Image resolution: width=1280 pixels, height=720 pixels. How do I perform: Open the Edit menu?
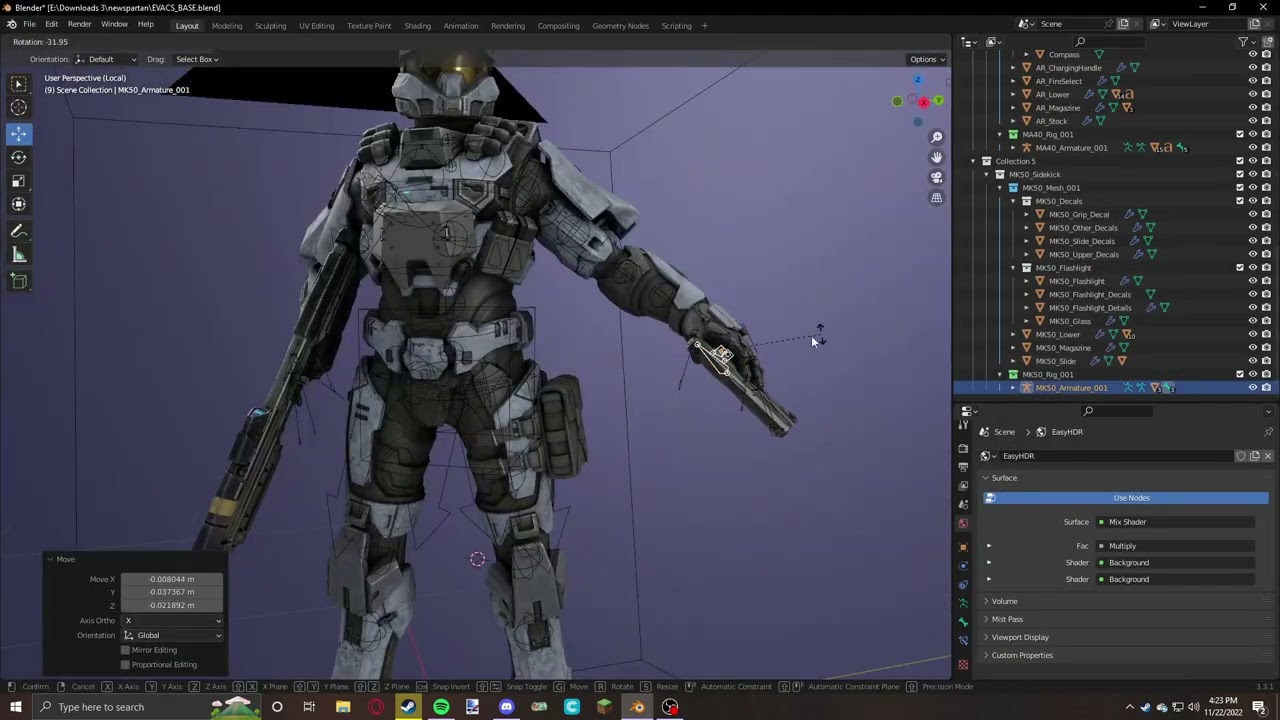point(51,24)
